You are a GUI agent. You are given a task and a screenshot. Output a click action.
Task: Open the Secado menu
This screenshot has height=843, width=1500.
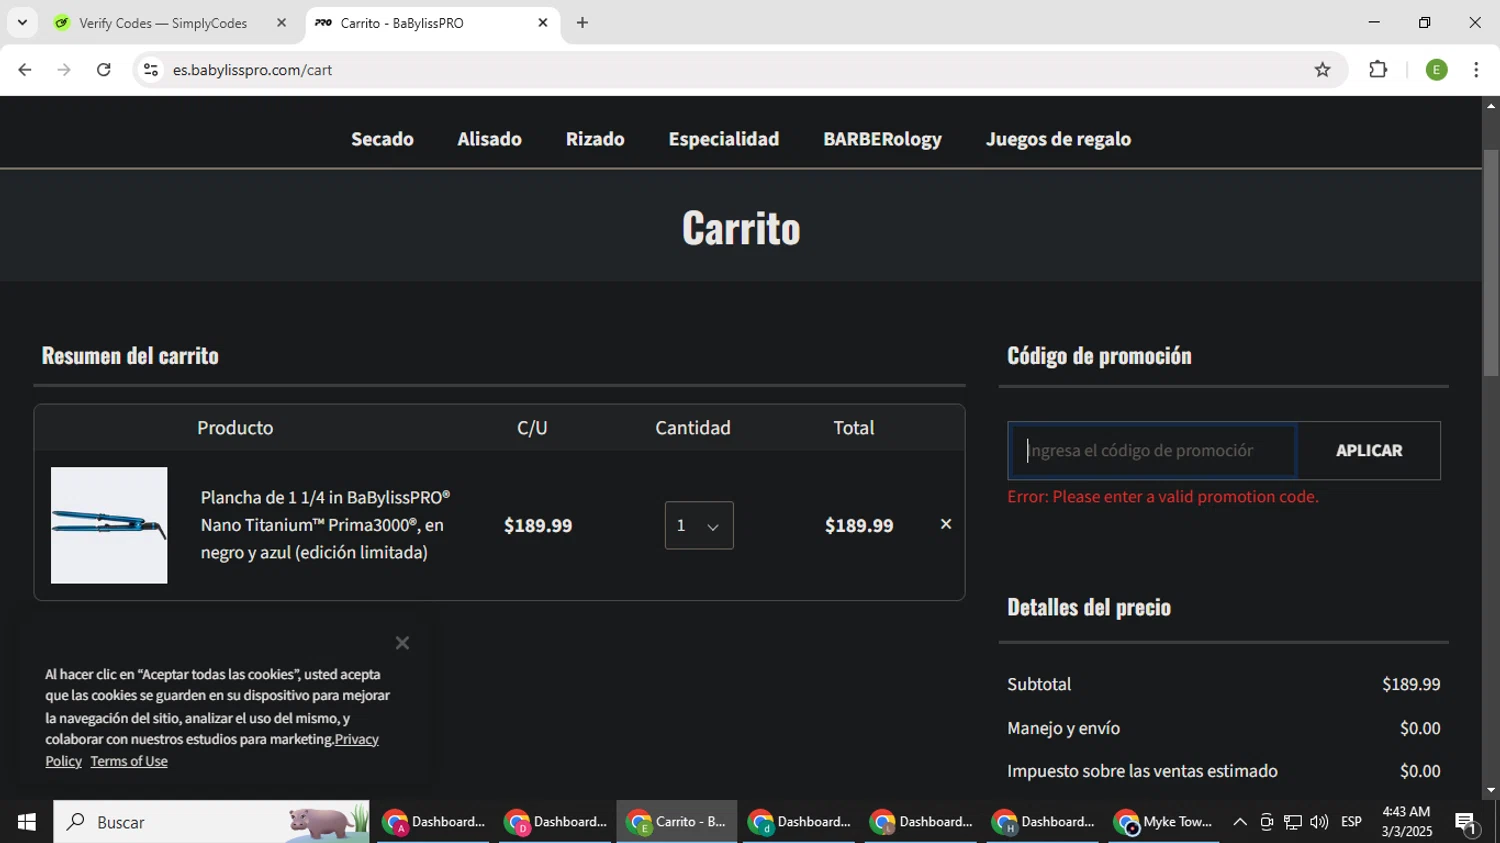pos(382,139)
